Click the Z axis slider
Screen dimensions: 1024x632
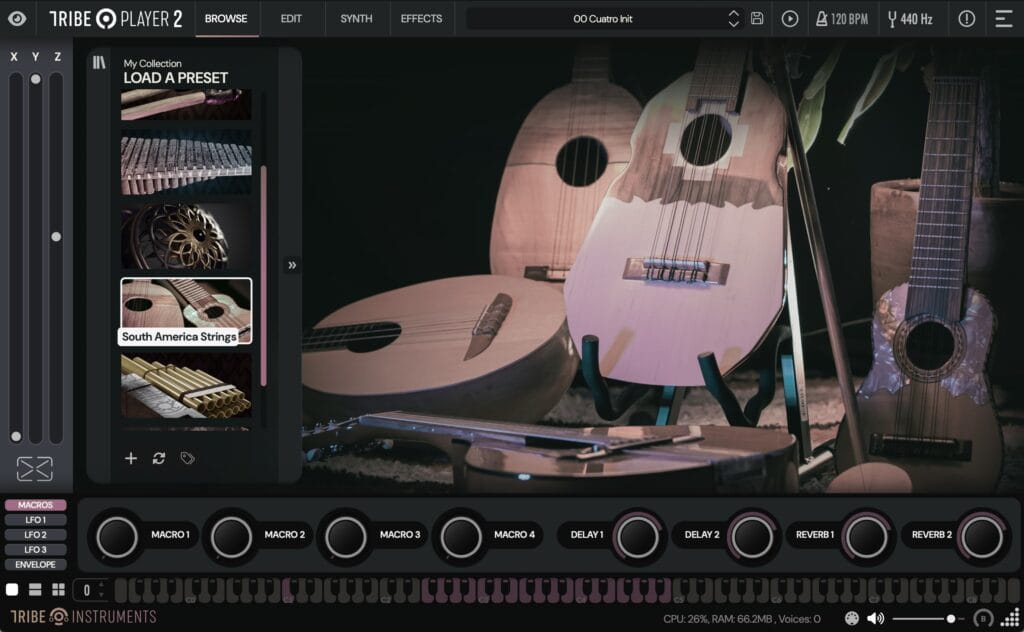[x=56, y=258]
